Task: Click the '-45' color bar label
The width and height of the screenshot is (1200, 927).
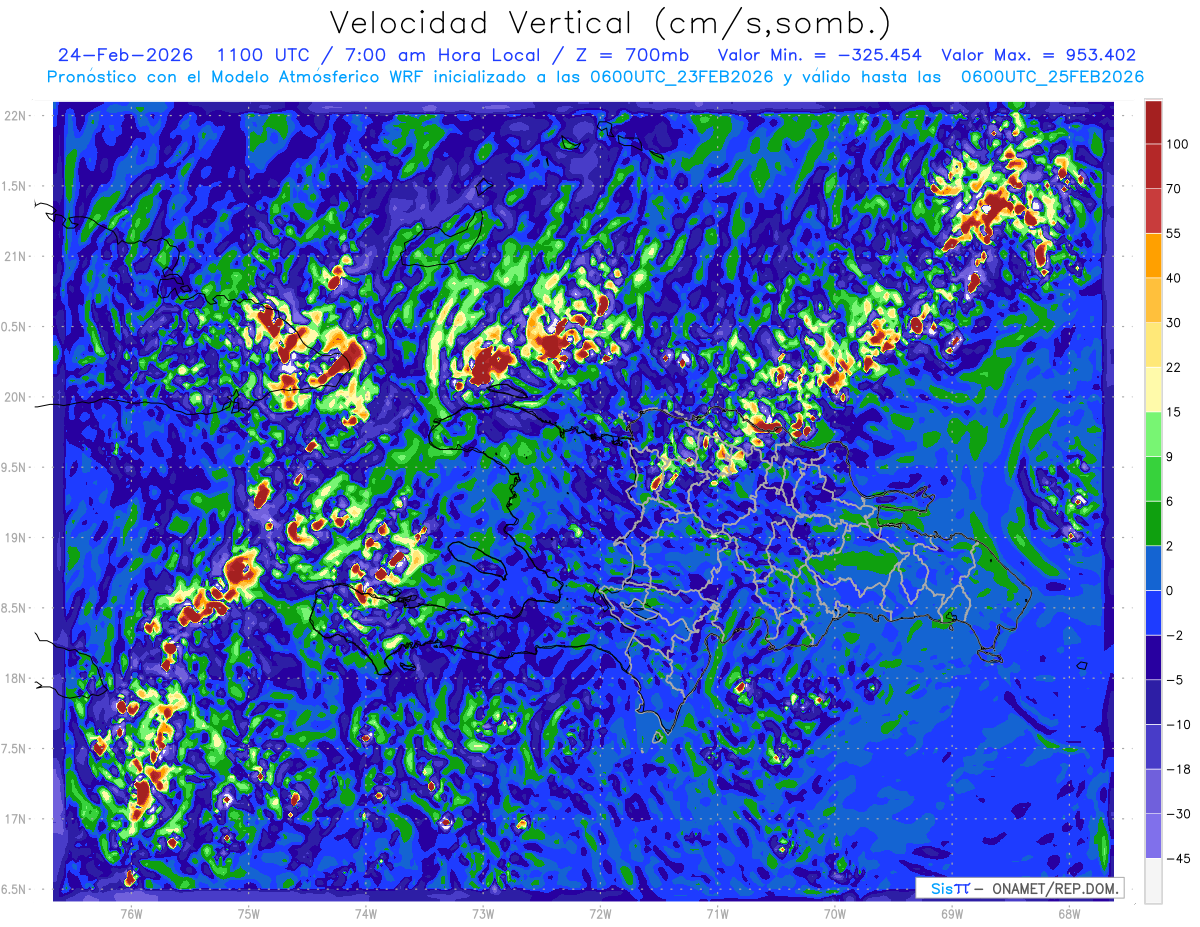Action: [1177, 858]
